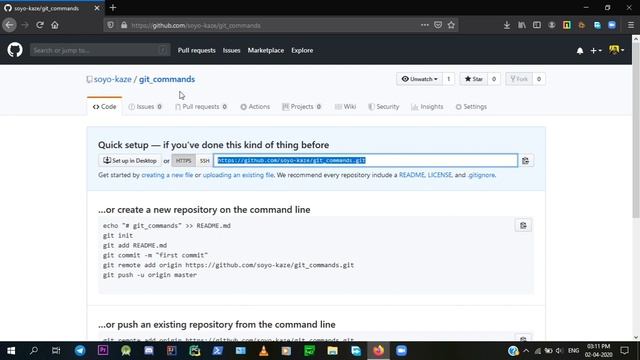640x360 pixels.
Task: Open page actions three-dots menu
Action: coord(424,25)
